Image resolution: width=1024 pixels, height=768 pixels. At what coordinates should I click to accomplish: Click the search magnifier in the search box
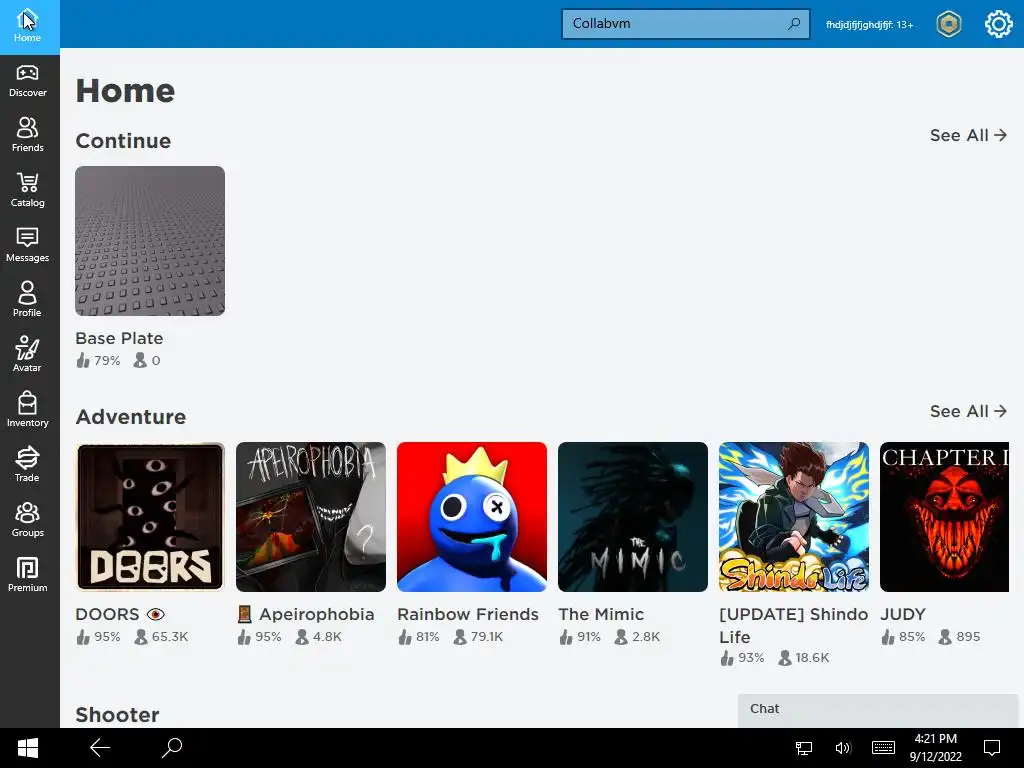coord(793,24)
